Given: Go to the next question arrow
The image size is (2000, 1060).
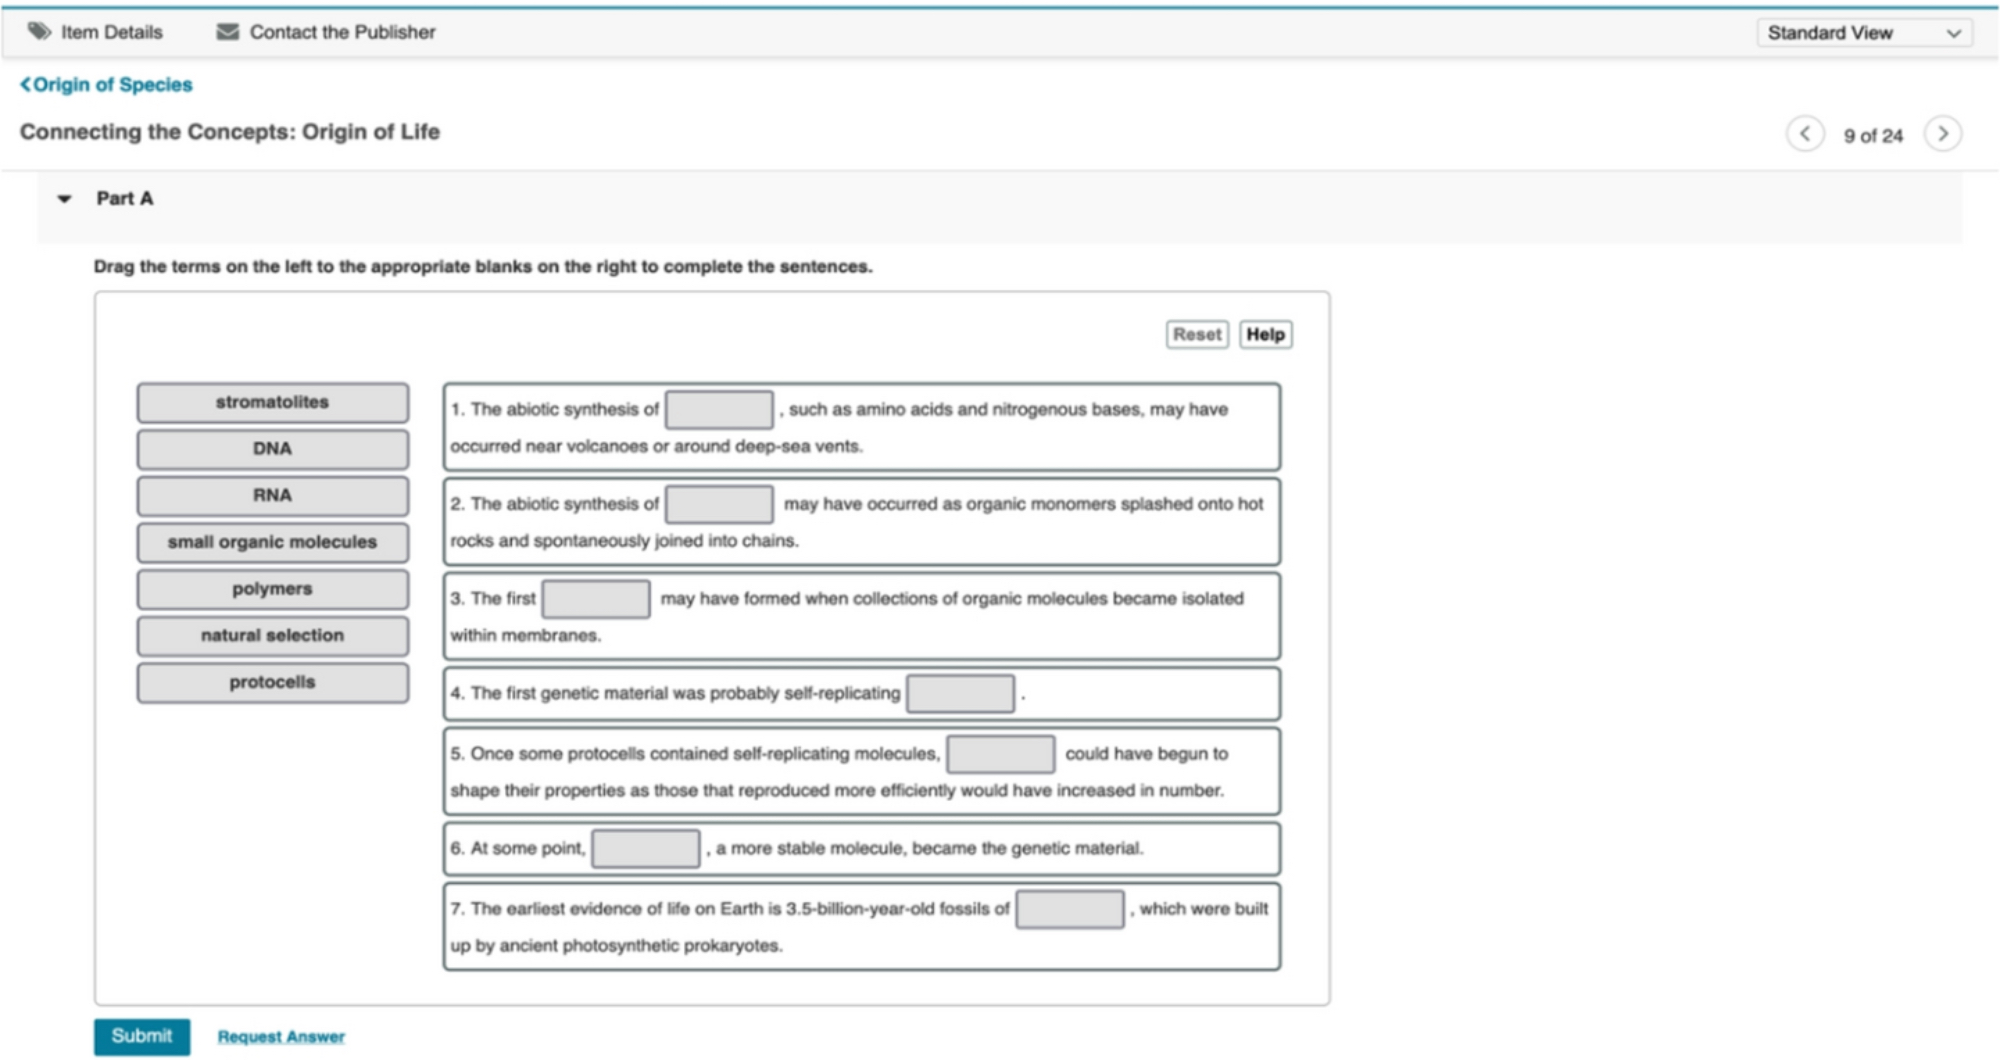Looking at the screenshot, I should point(1942,134).
